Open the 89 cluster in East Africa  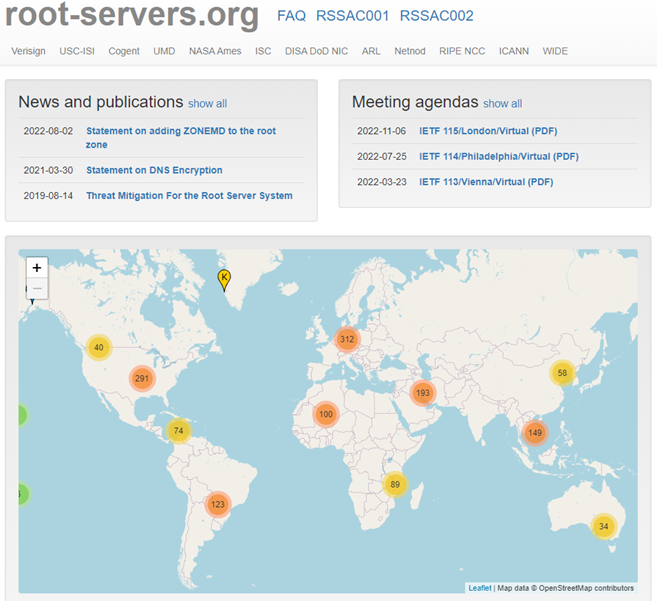click(x=395, y=484)
